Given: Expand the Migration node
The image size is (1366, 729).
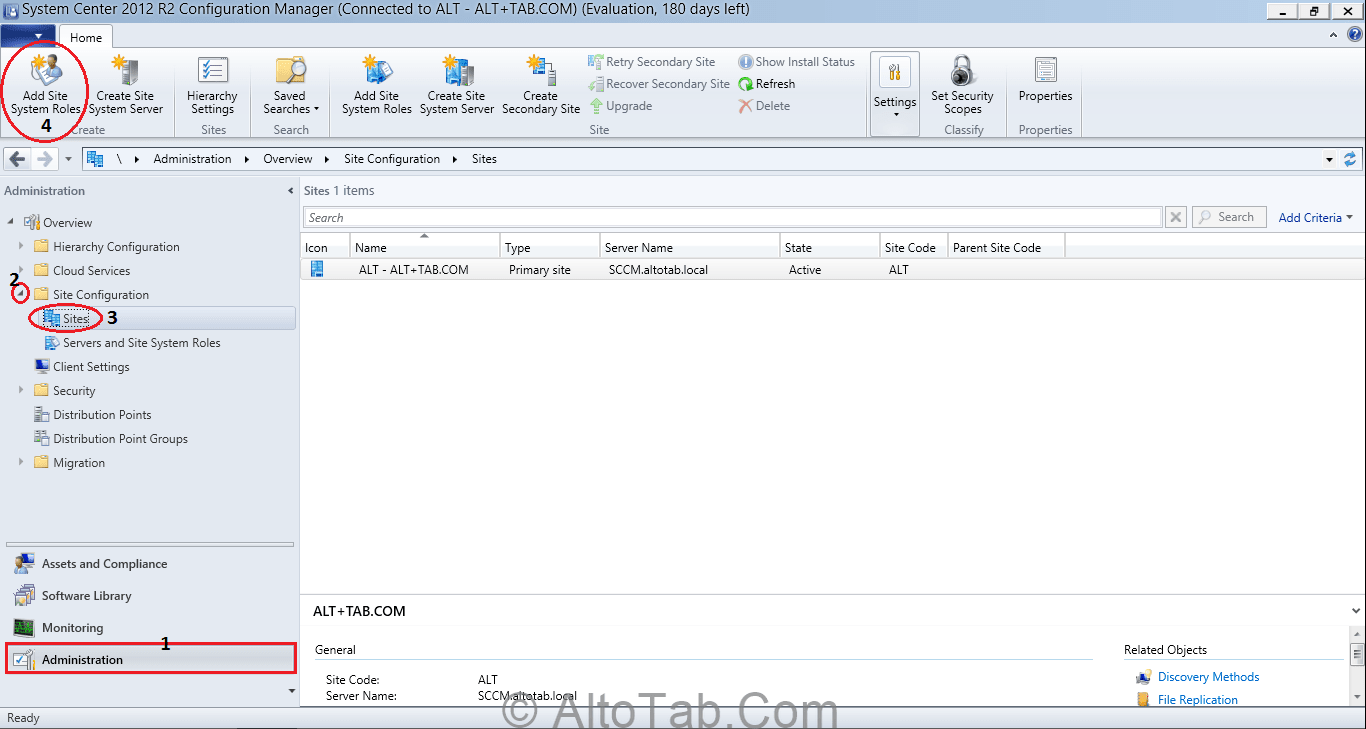Looking at the screenshot, I should tap(21, 462).
